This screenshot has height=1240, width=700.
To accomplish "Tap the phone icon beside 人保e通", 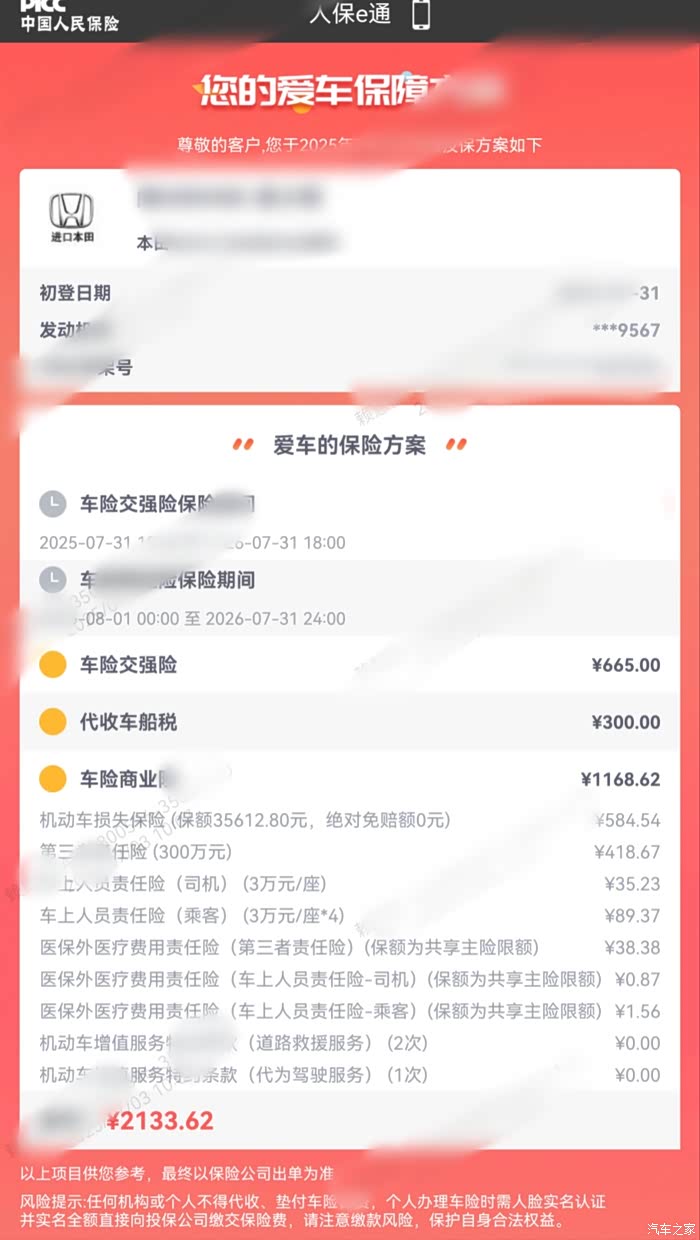I will pyautogui.click(x=421, y=15).
